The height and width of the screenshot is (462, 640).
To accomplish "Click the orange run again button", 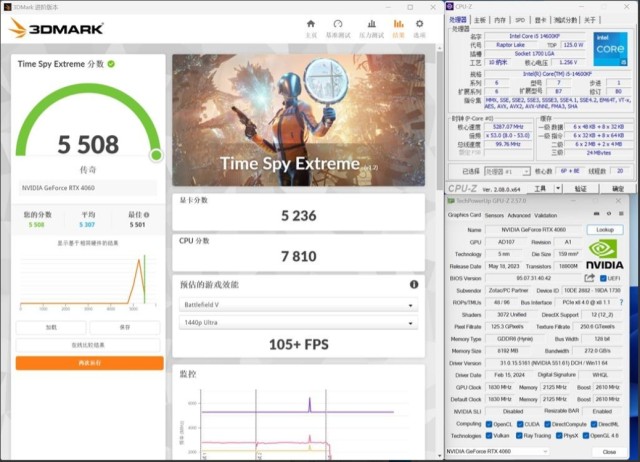I will (89, 363).
